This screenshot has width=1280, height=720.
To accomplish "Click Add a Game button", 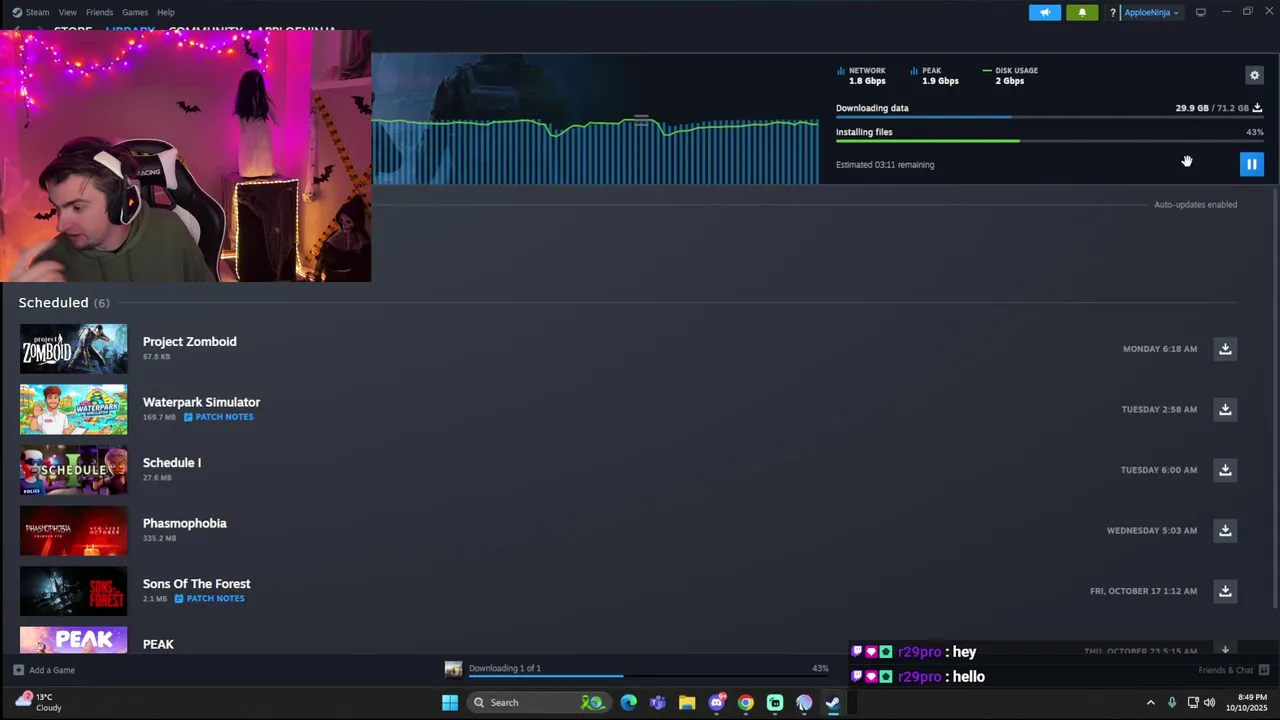I will (44, 670).
